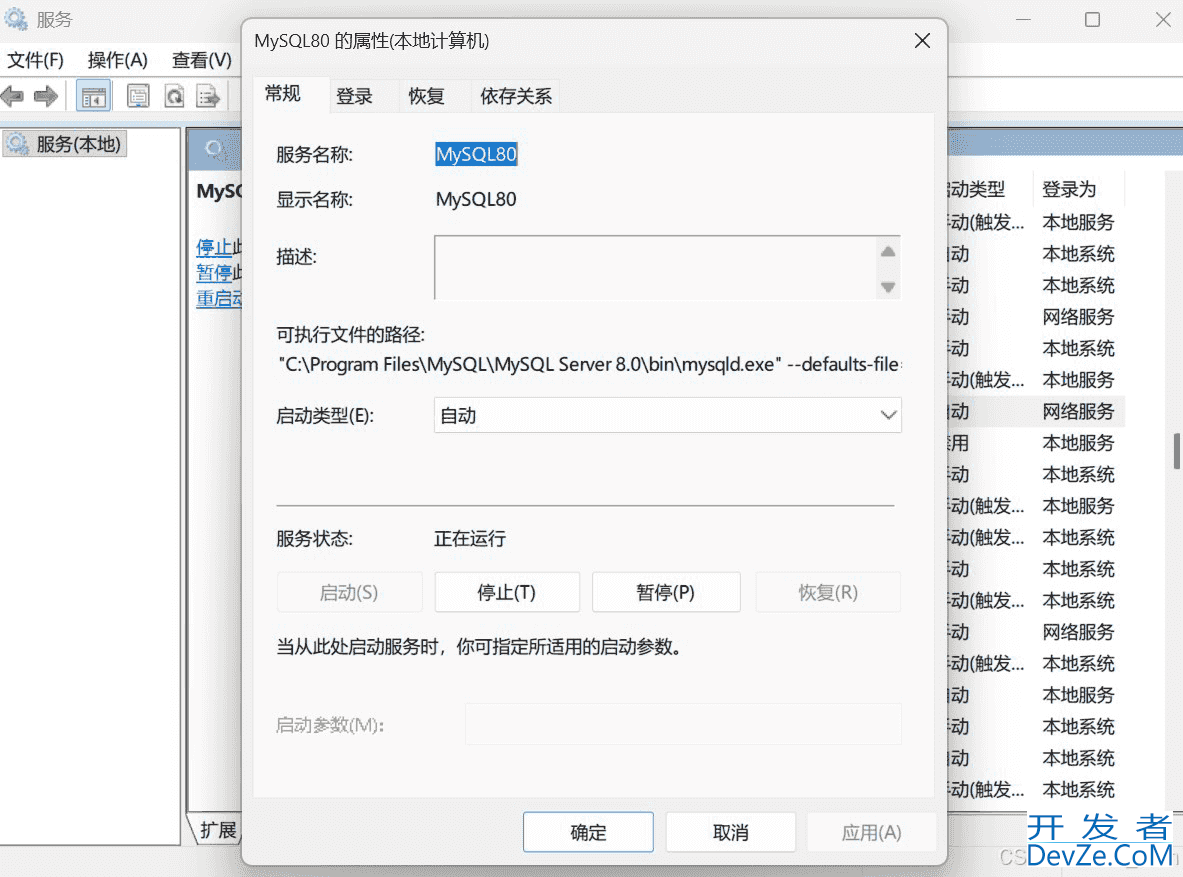Switch to the 登录 tab
This screenshot has height=877, width=1183.
click(x=354, y=96)
